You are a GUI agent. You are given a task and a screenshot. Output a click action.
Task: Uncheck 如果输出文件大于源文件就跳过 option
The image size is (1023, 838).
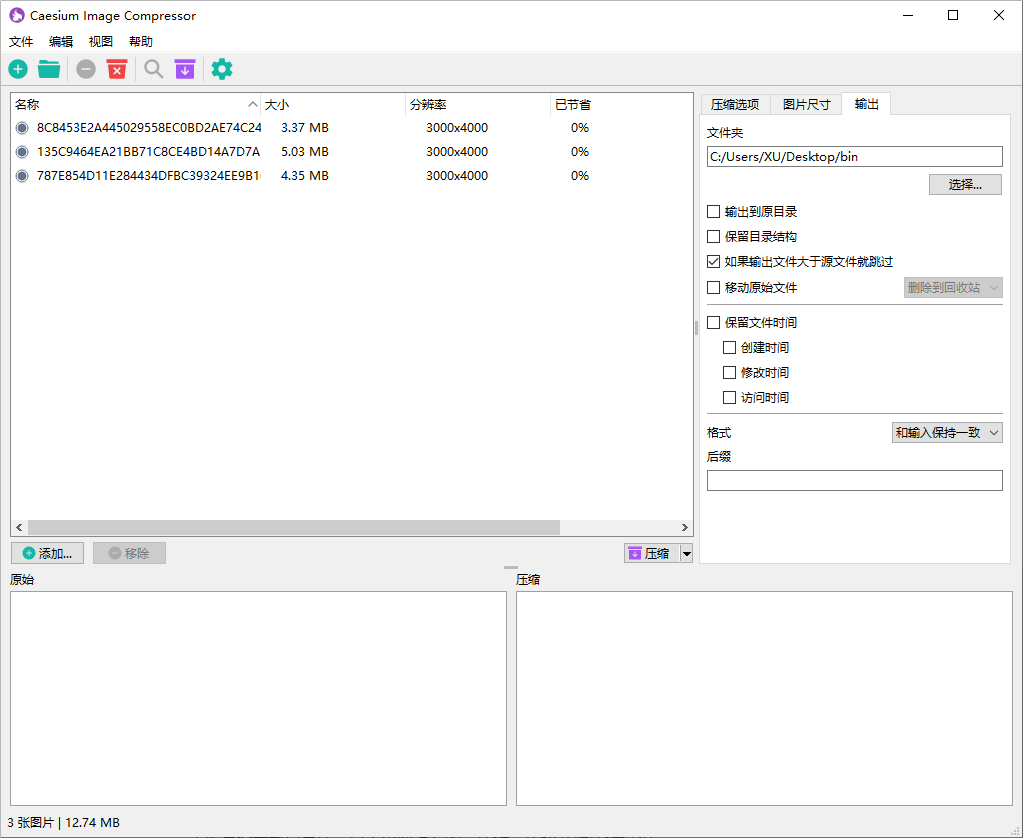[x=713, y=262]
